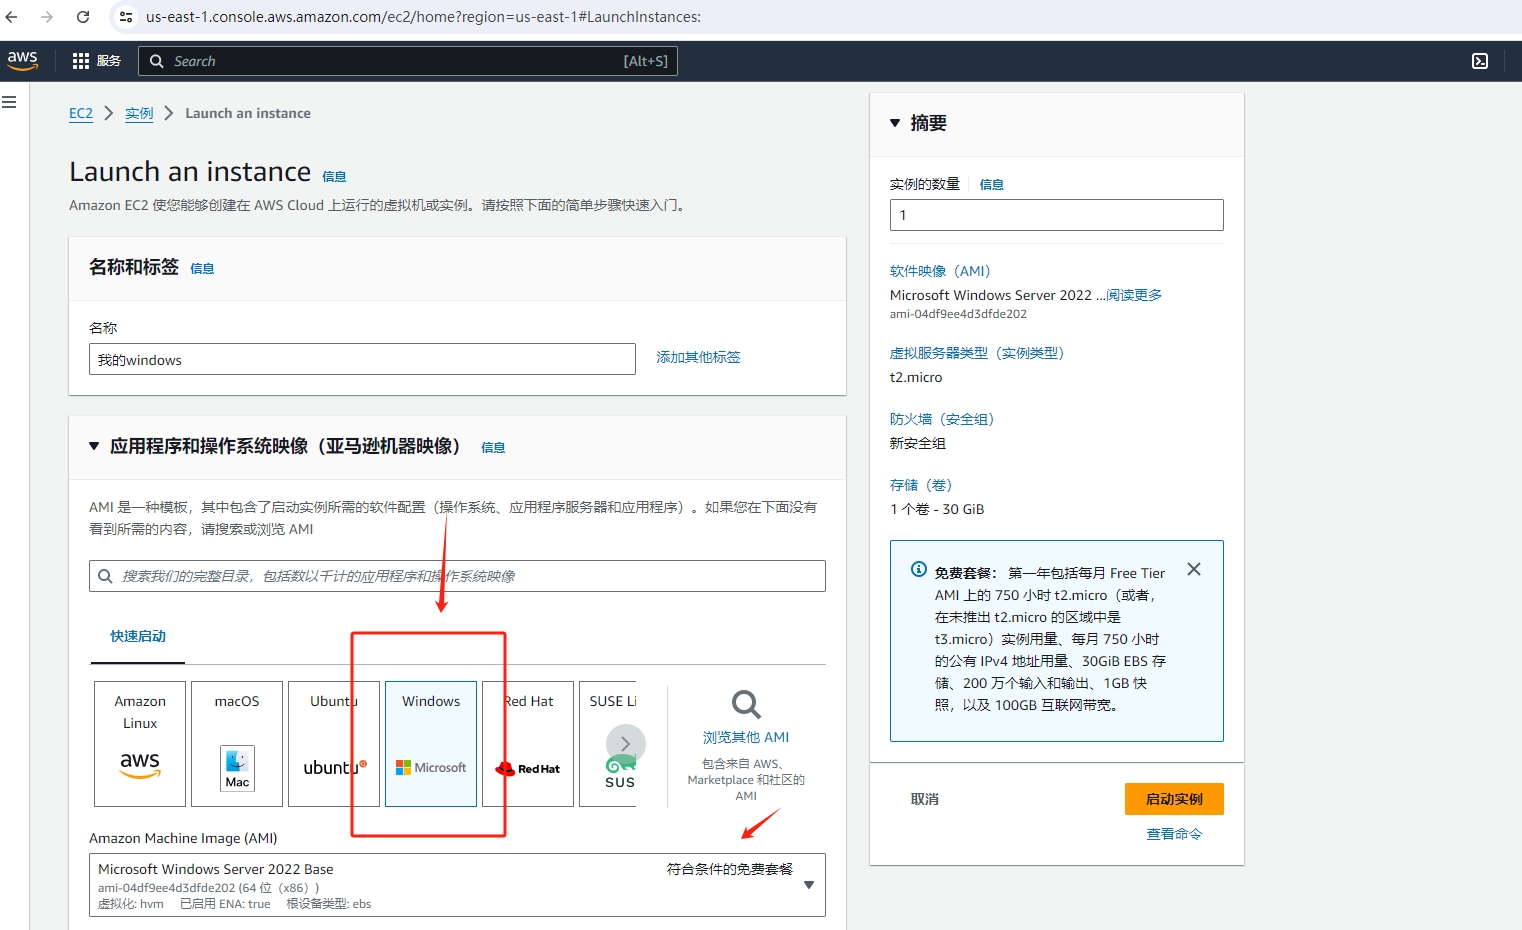Click the AWS top search bar
The width and height of the screenshot is (1522, 930).
(x=408, y=61)
